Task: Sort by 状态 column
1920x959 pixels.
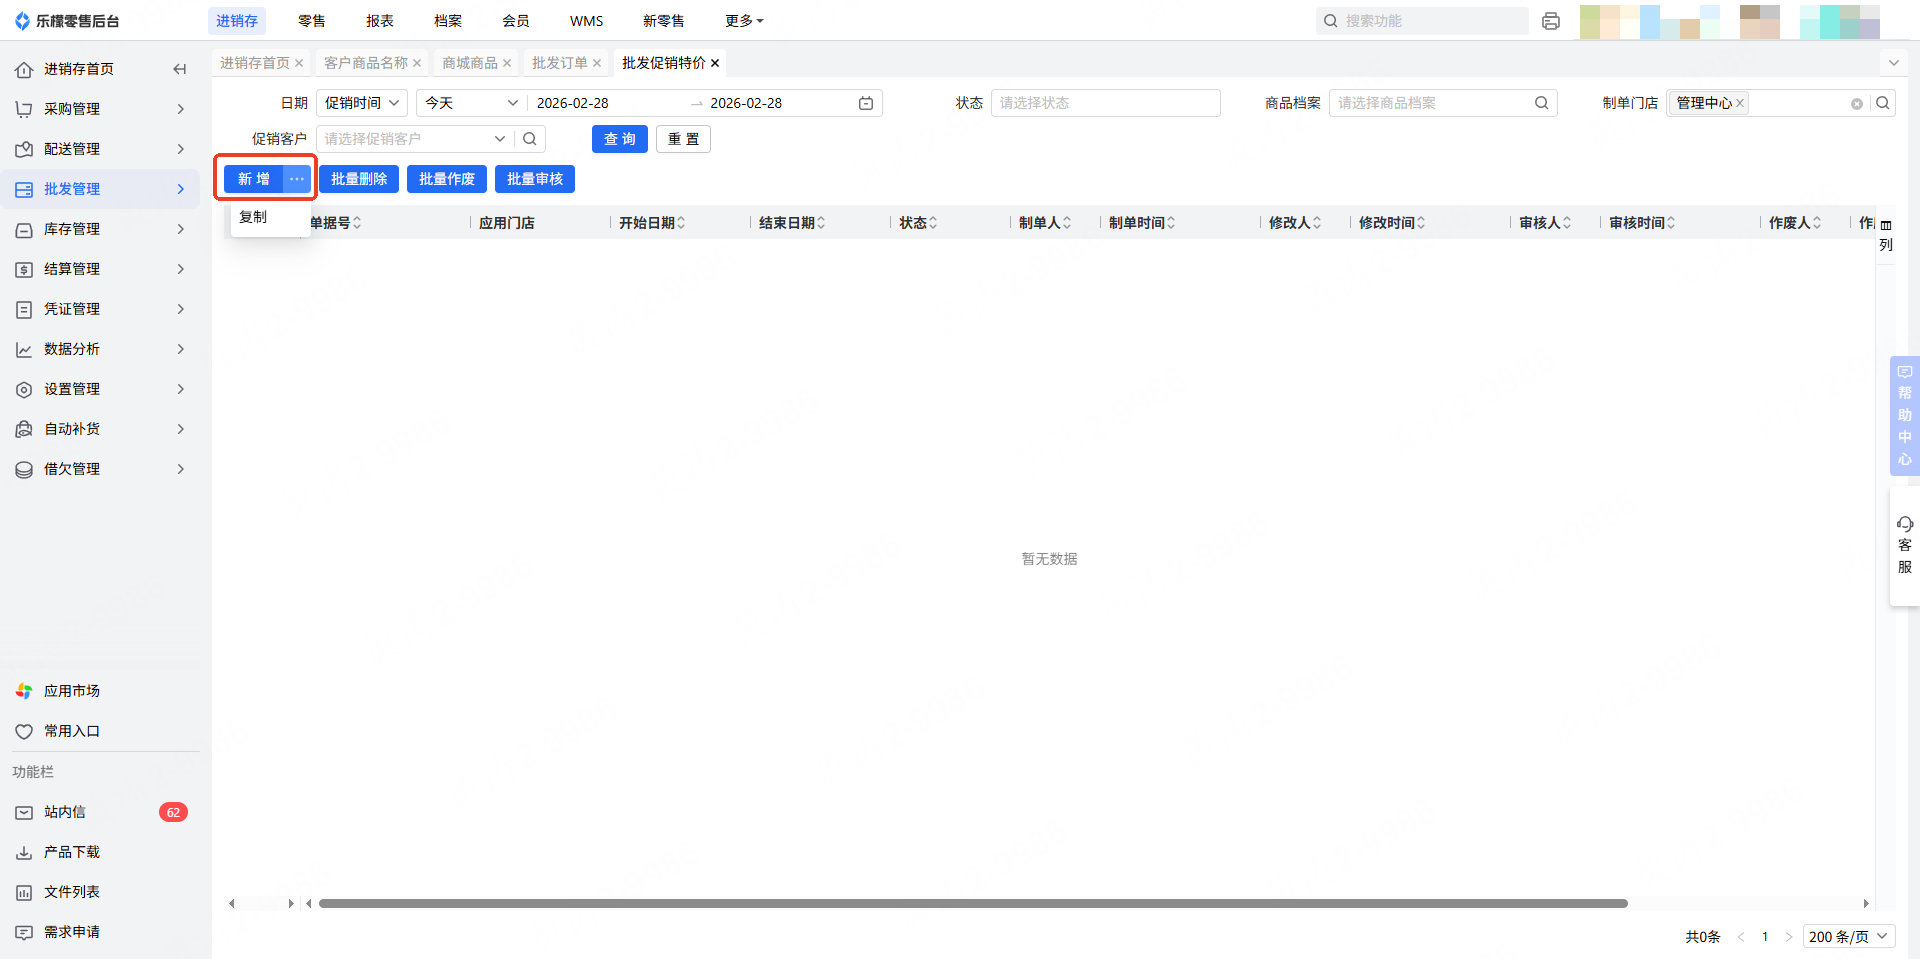Action: [933, 223]
